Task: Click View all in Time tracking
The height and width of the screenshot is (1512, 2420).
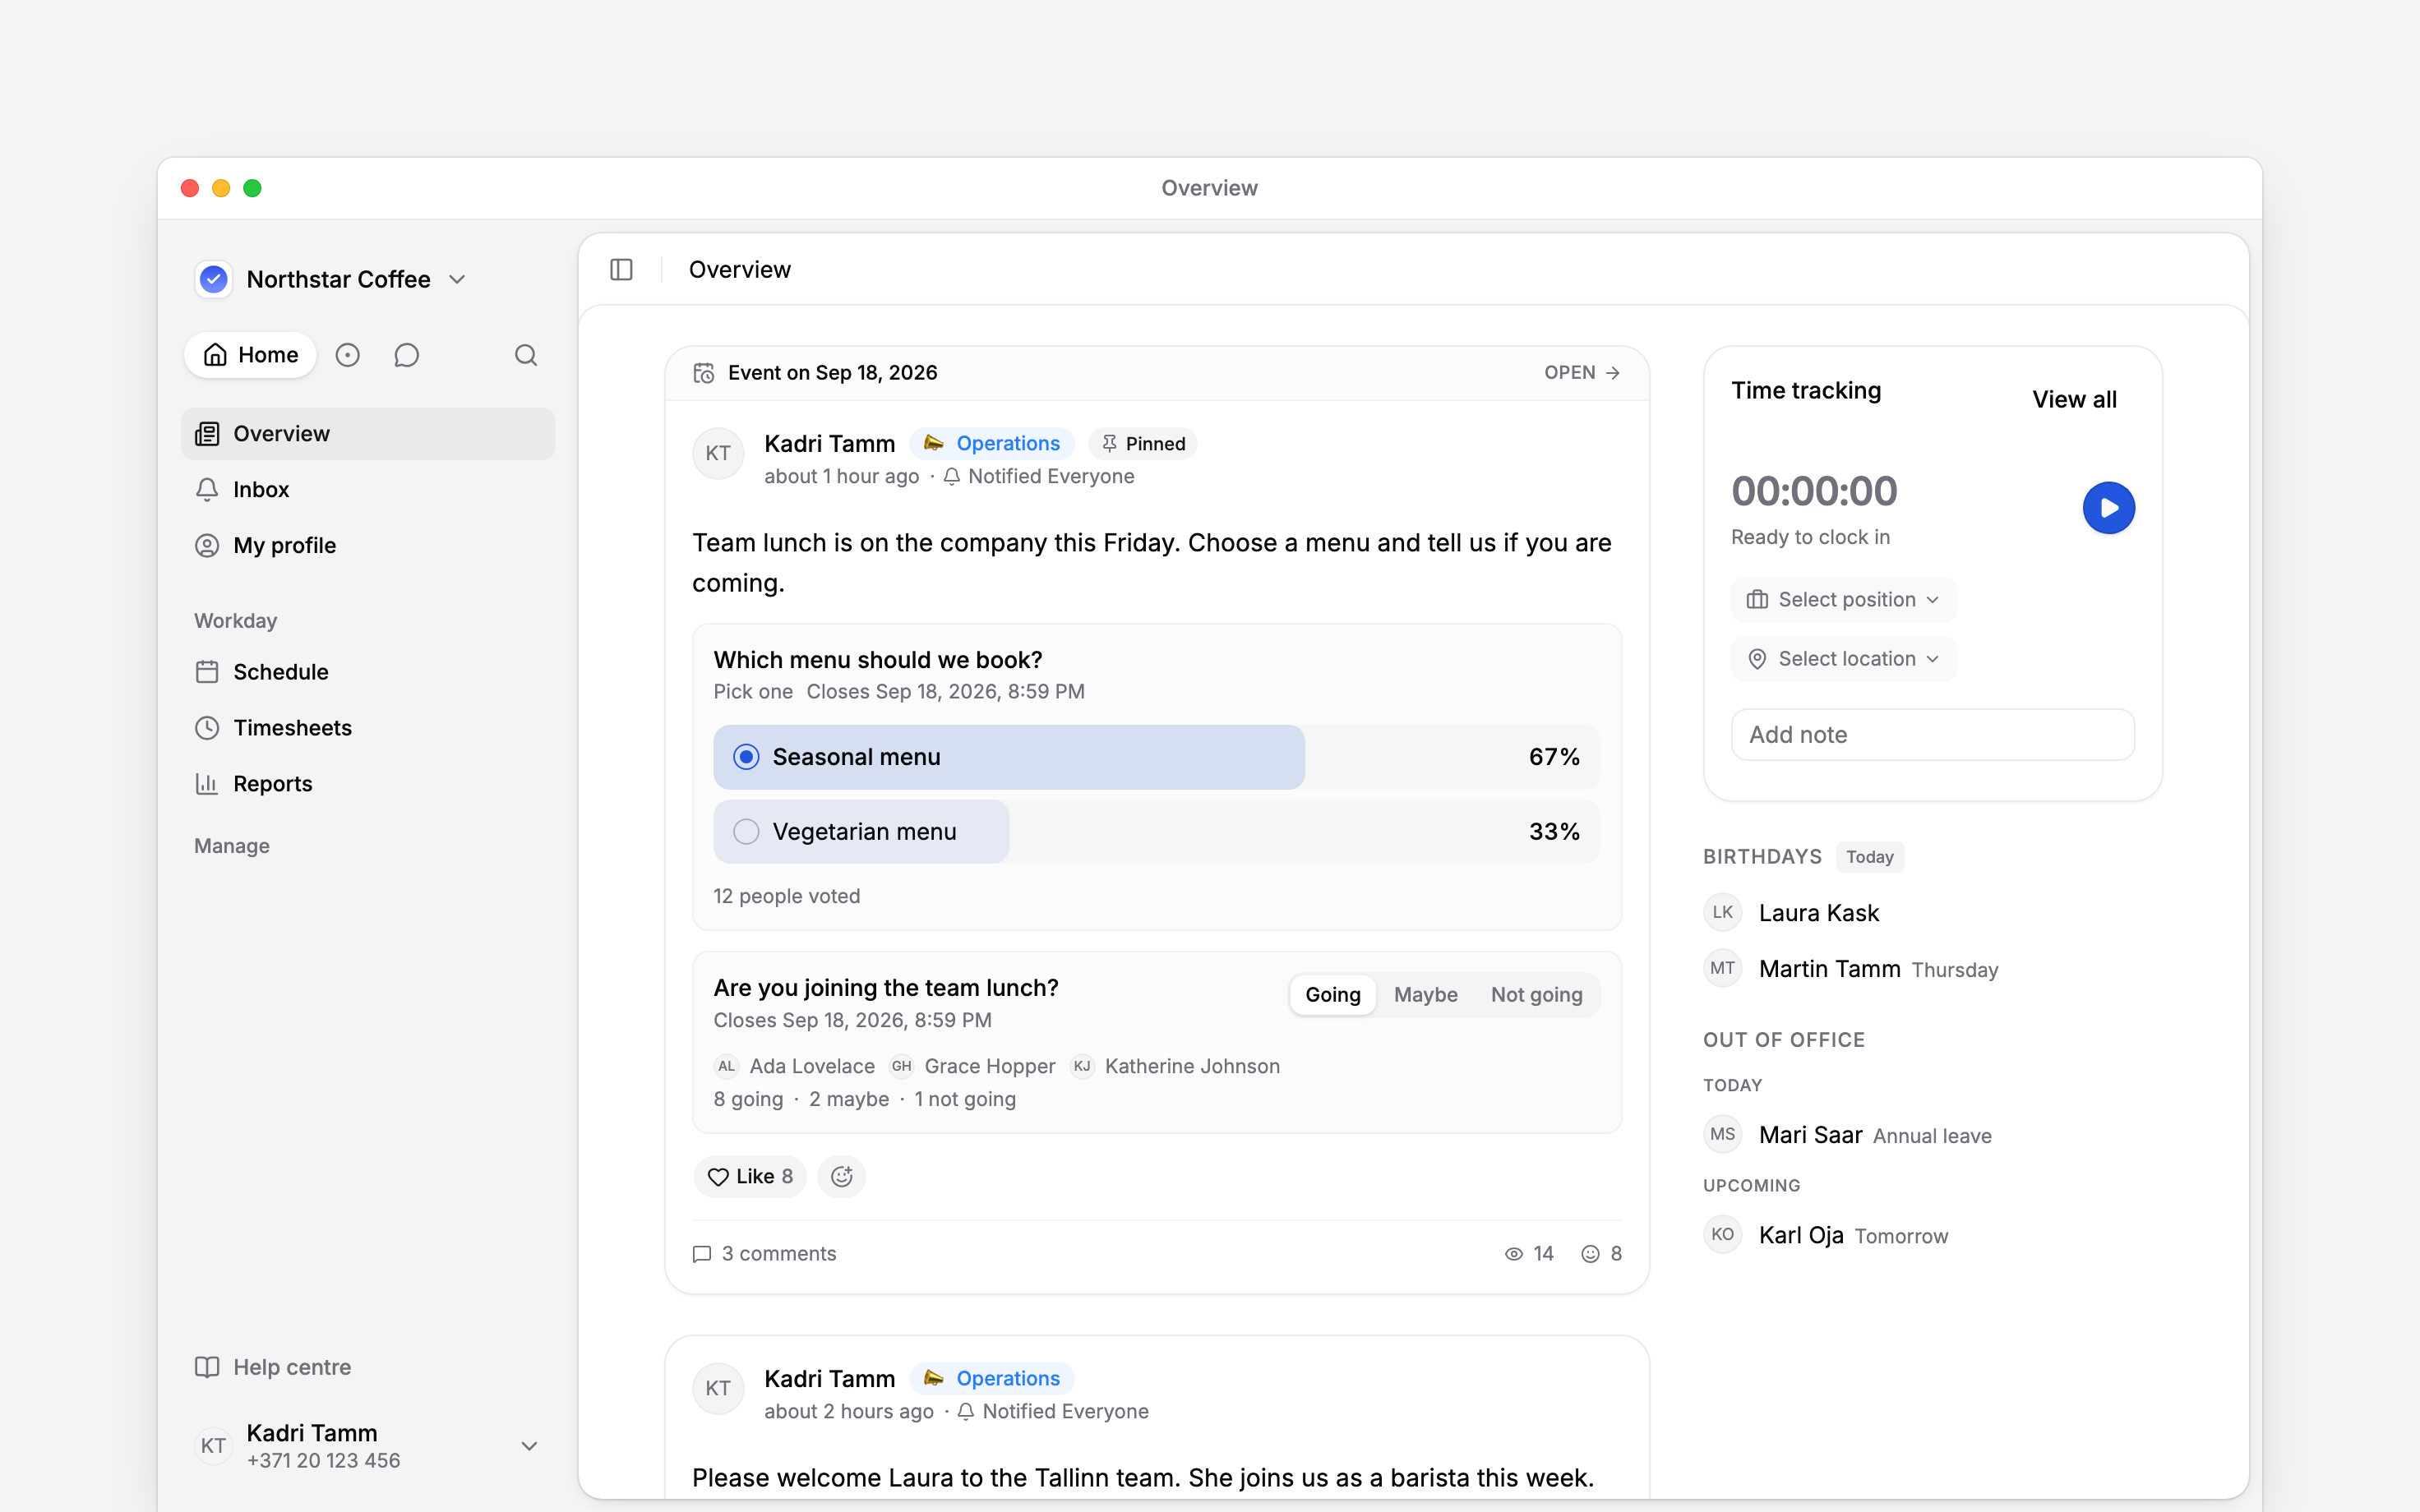Action: tap(2074, 400)
